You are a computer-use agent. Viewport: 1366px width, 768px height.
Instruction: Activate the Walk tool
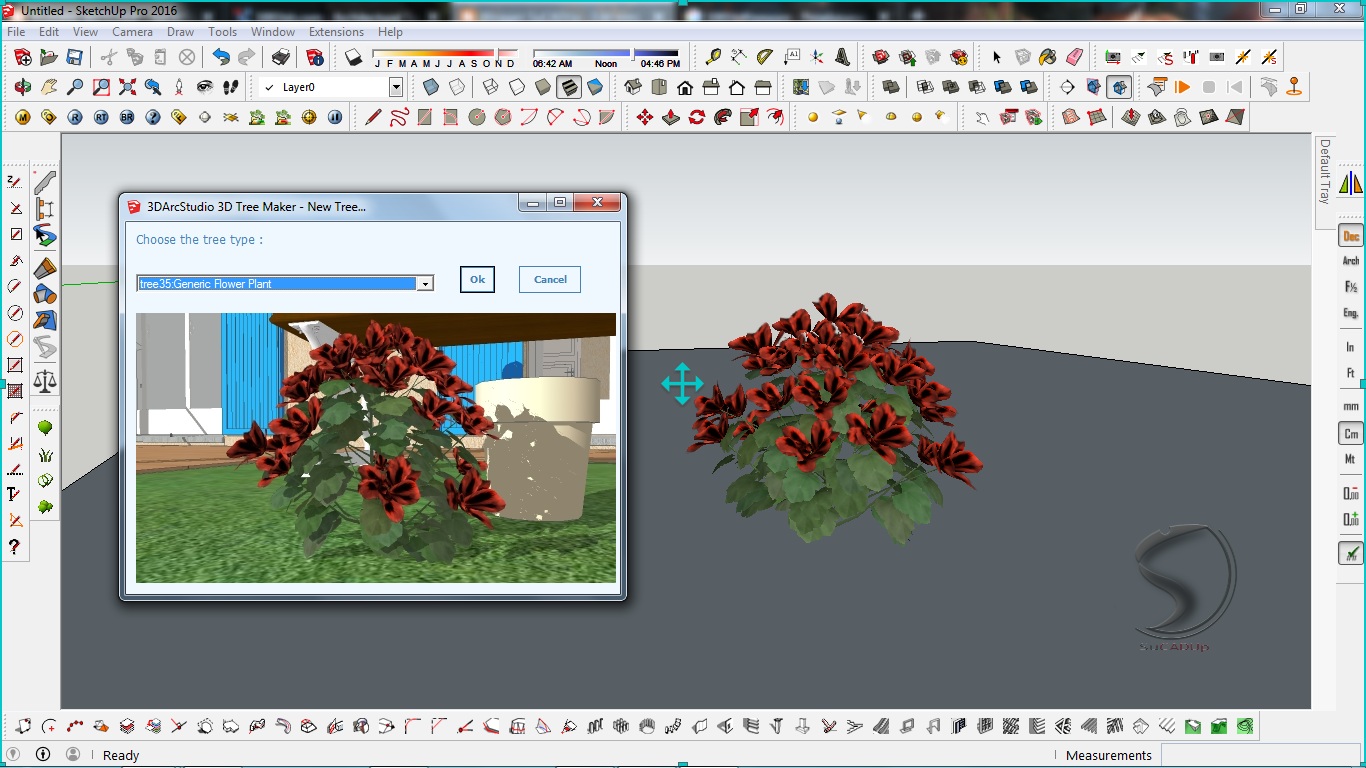click(x=230, y=87)
